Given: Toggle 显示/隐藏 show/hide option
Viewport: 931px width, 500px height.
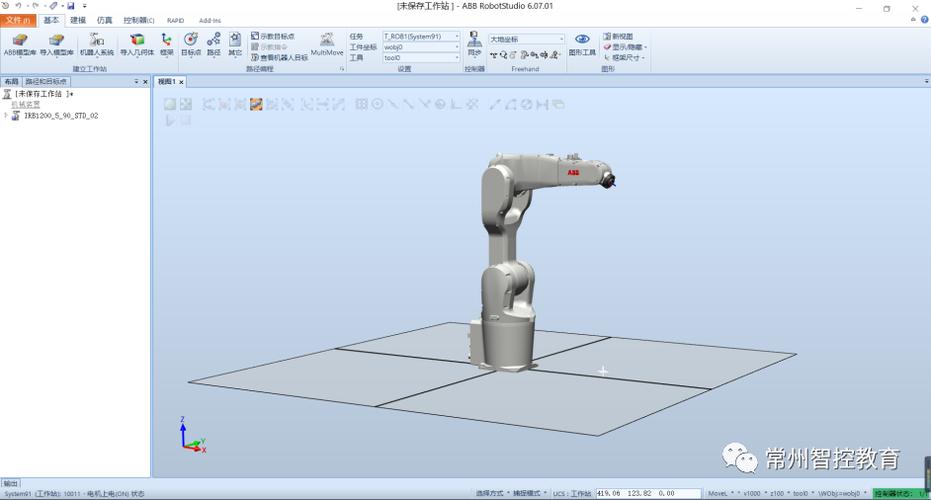Looking at the screenshot, I should coord(624,47).
